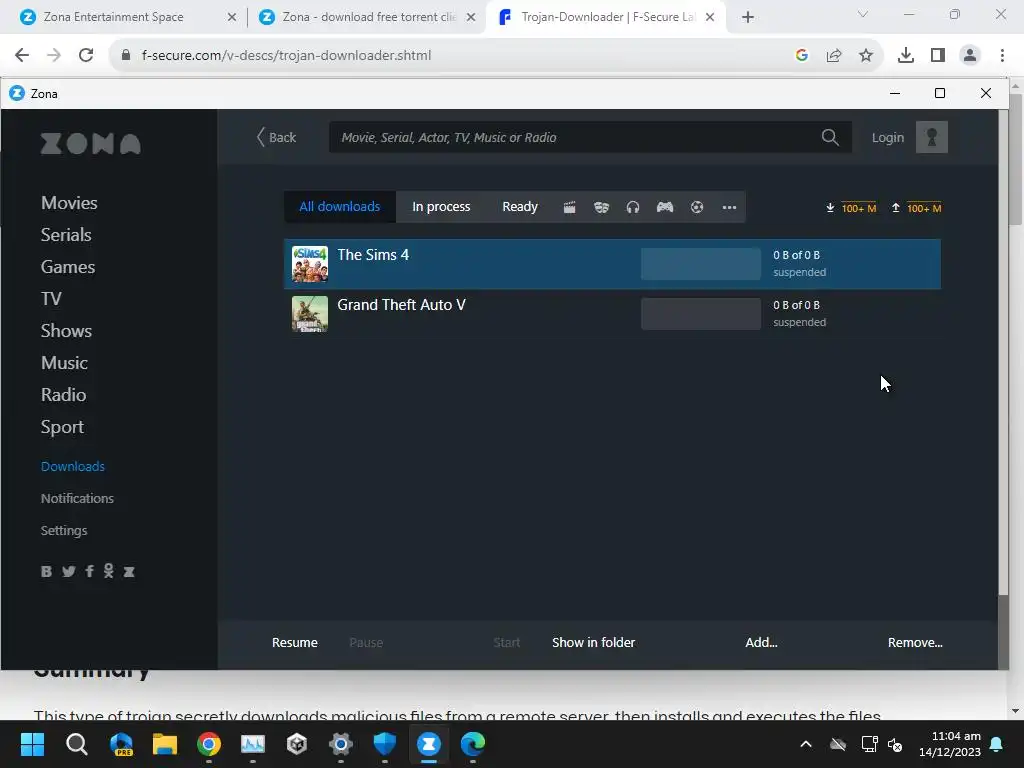
Task: Open Chrome tab search chevron
Action: [x=863, y=14]
